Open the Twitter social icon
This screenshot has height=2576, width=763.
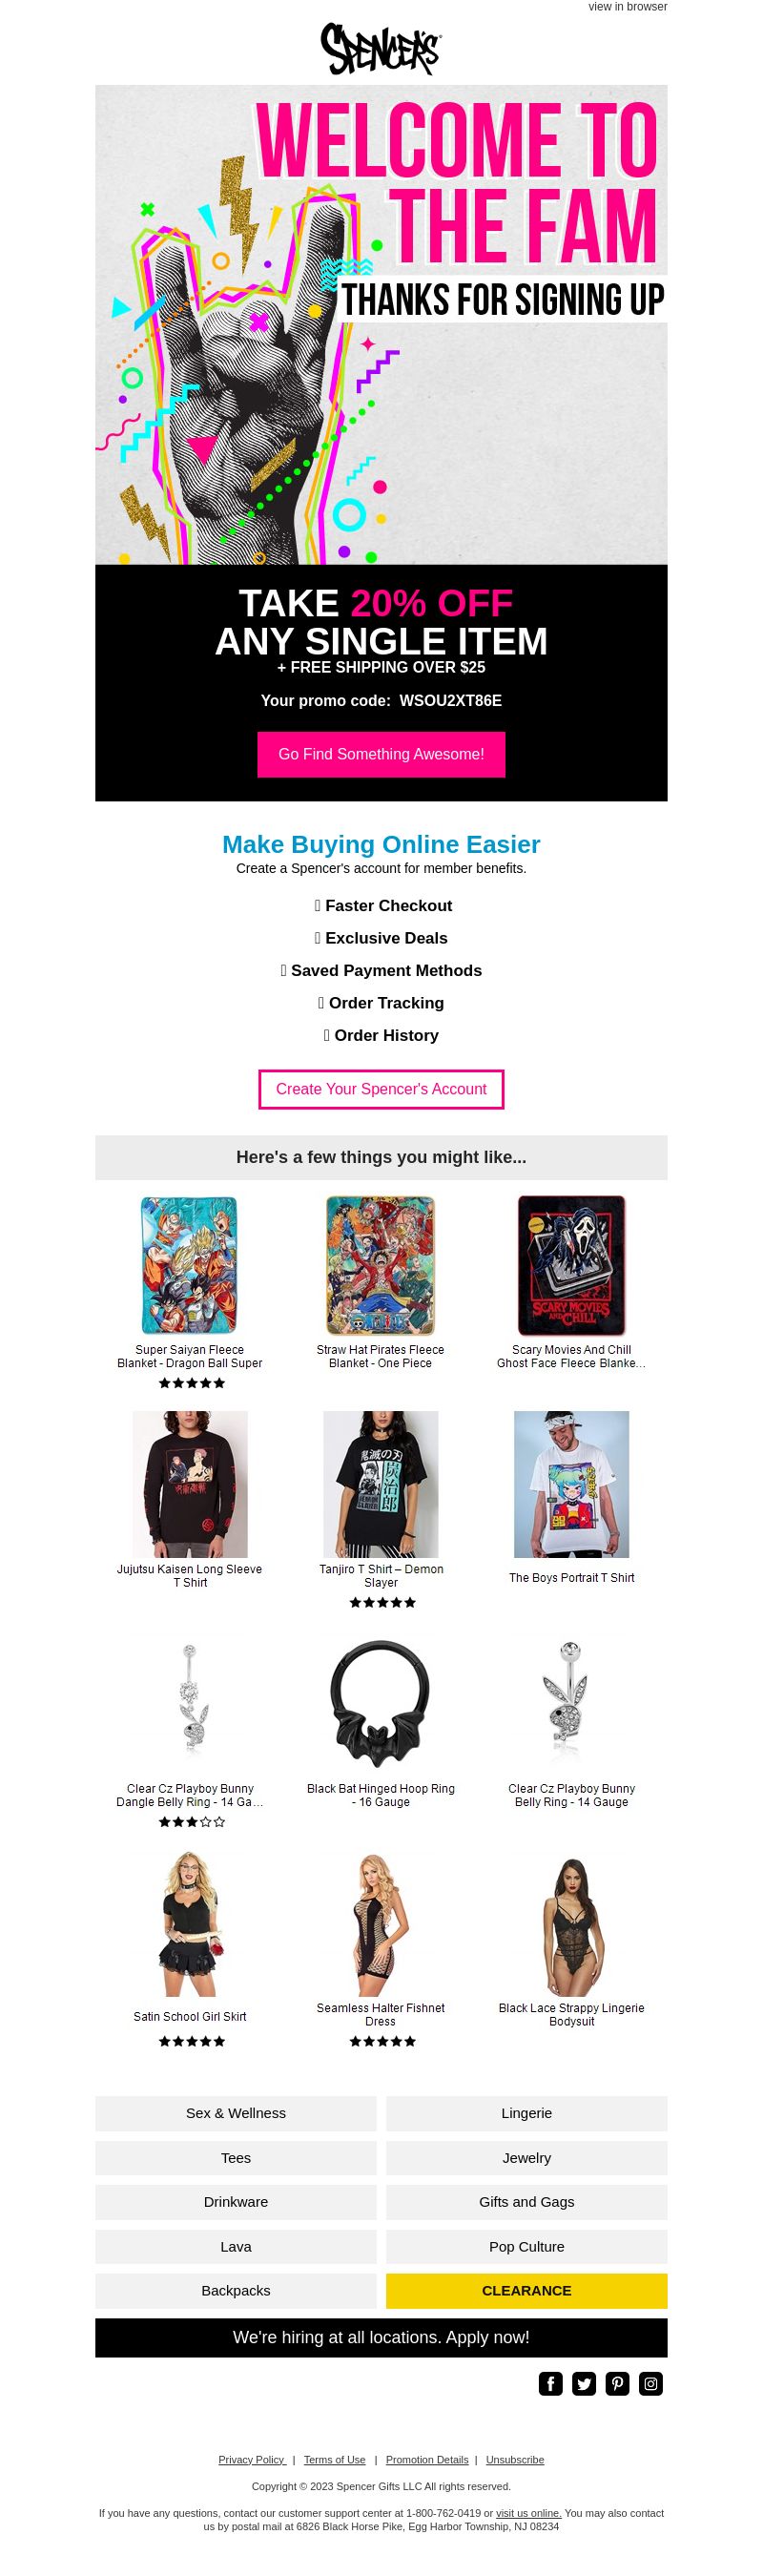tap(584, 2383)
